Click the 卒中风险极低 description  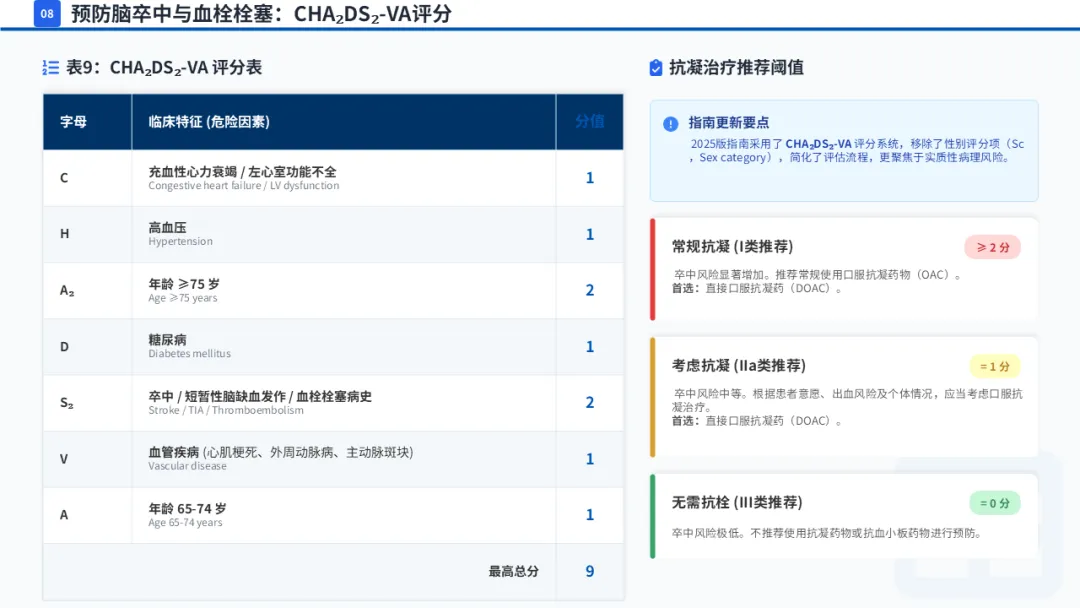pos(827,533)
